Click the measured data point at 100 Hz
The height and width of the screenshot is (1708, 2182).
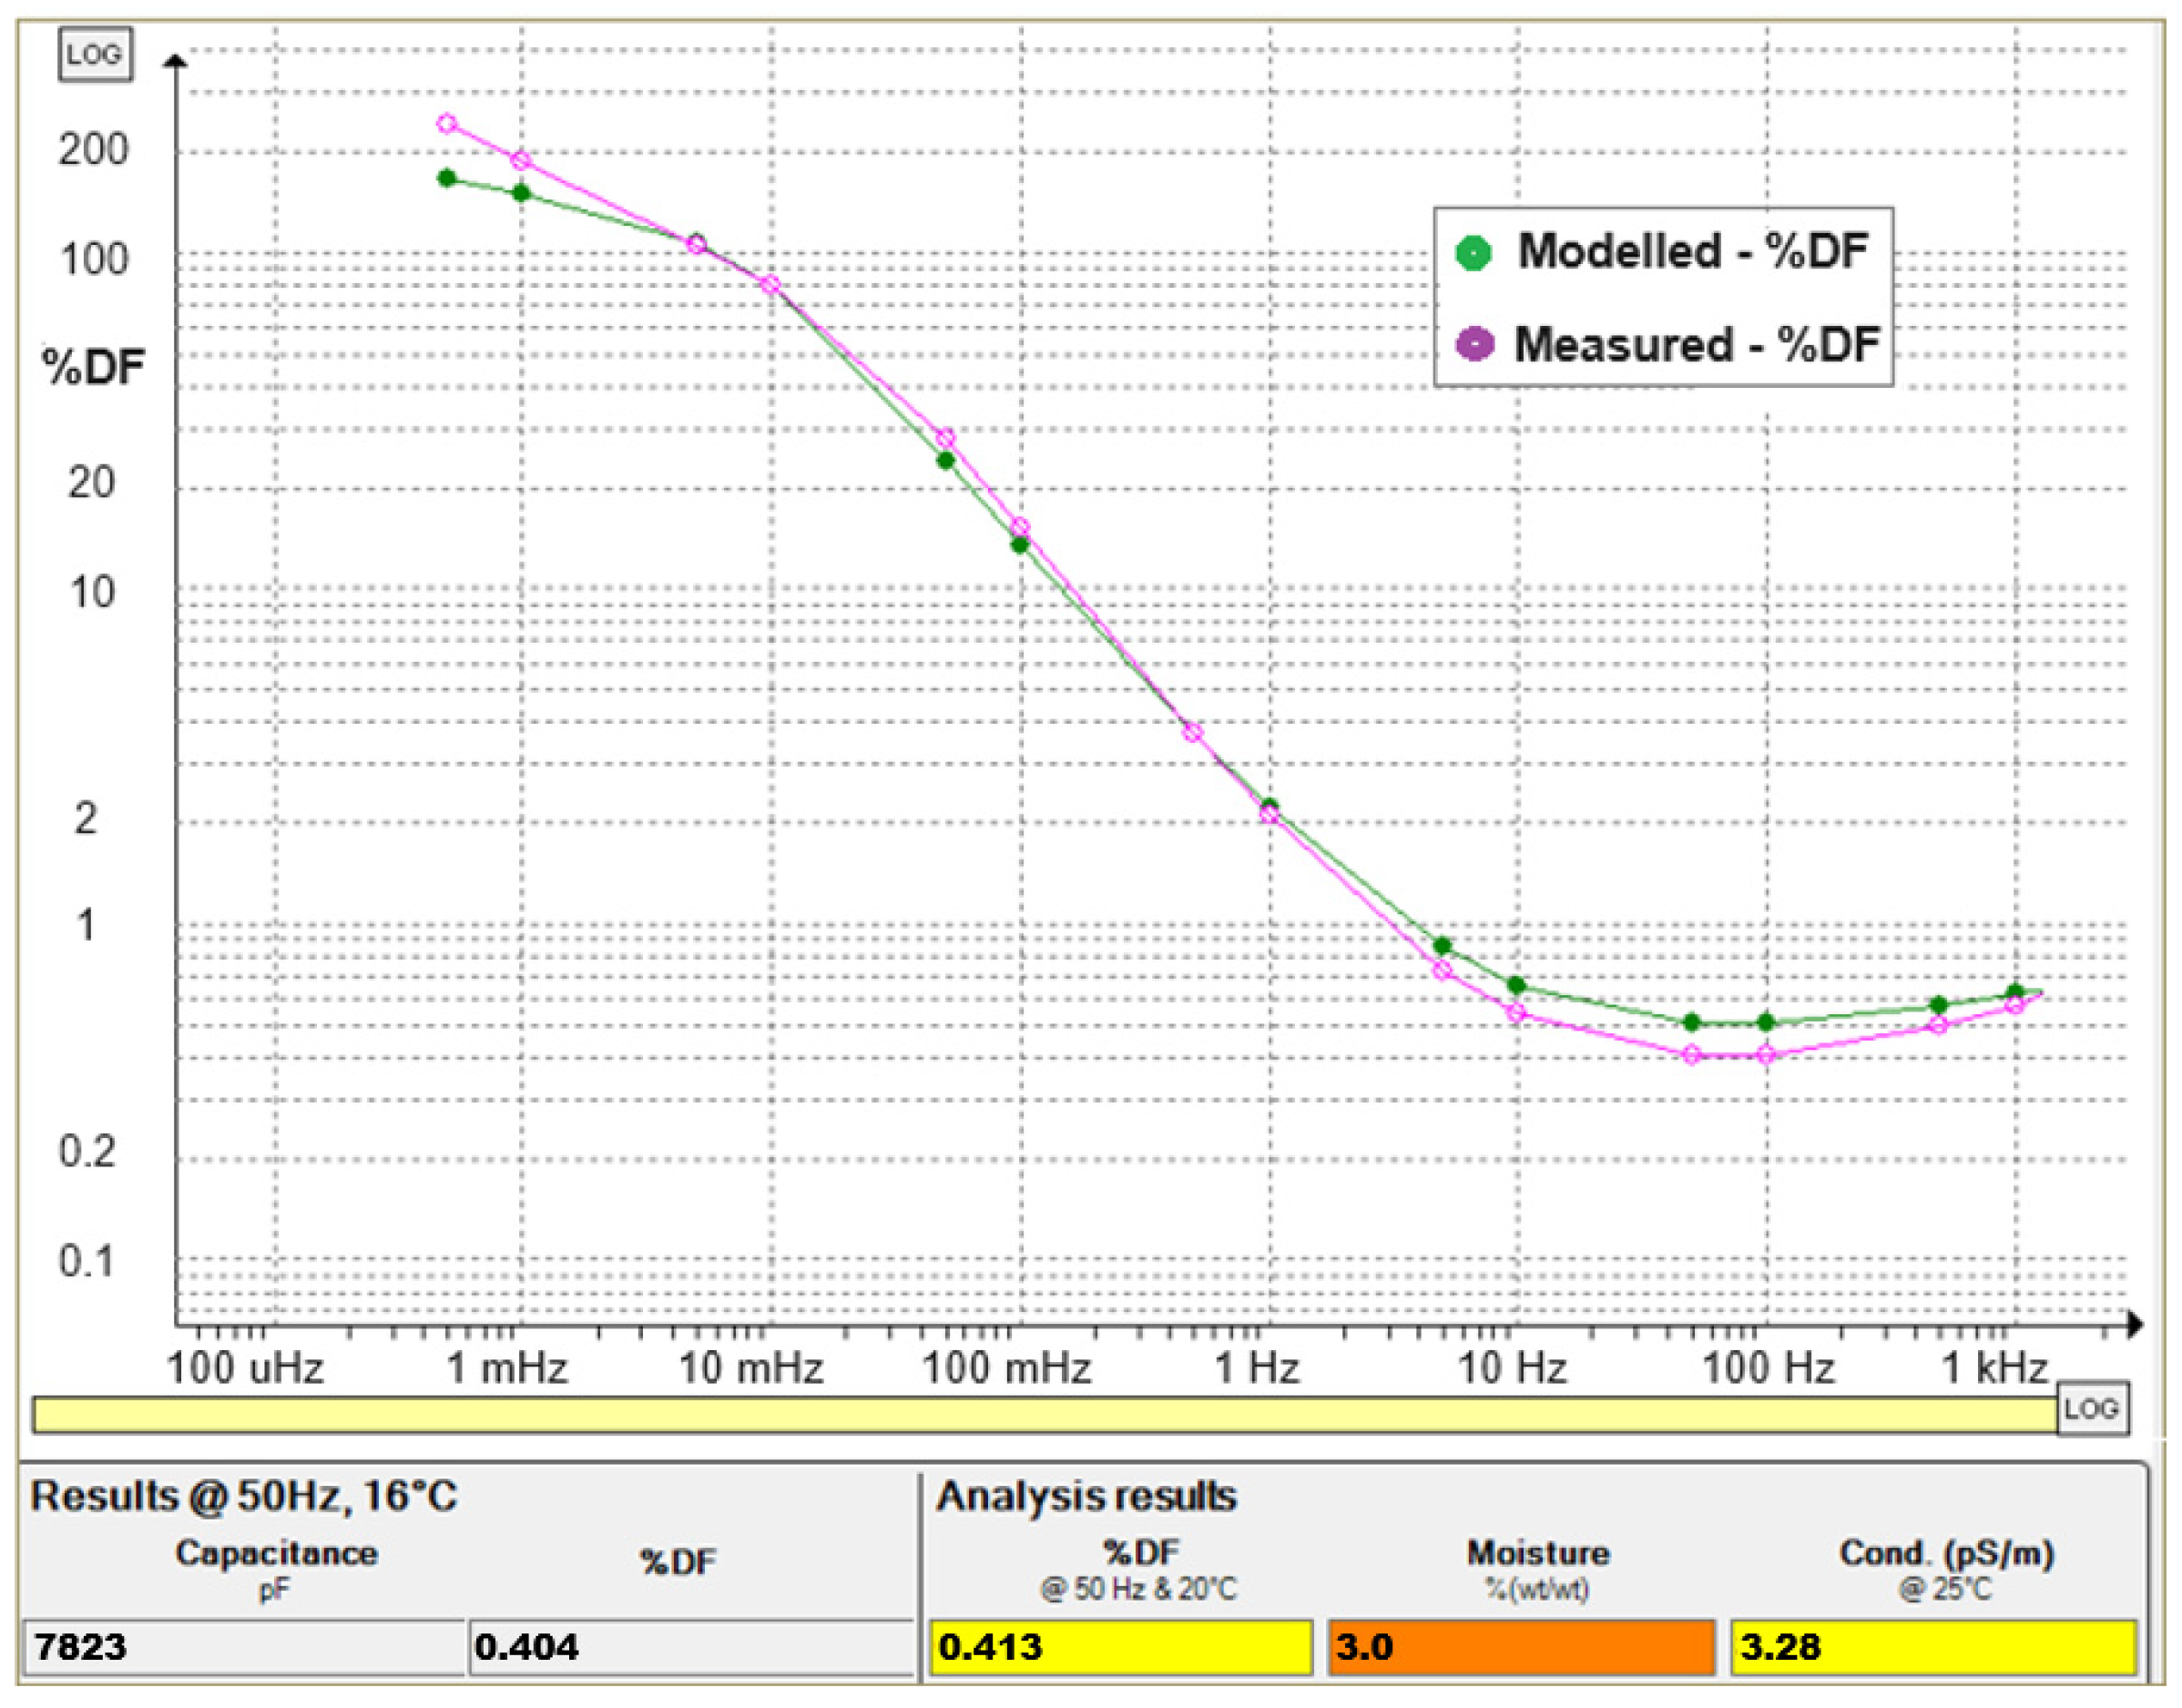tap(1766, 1055)
